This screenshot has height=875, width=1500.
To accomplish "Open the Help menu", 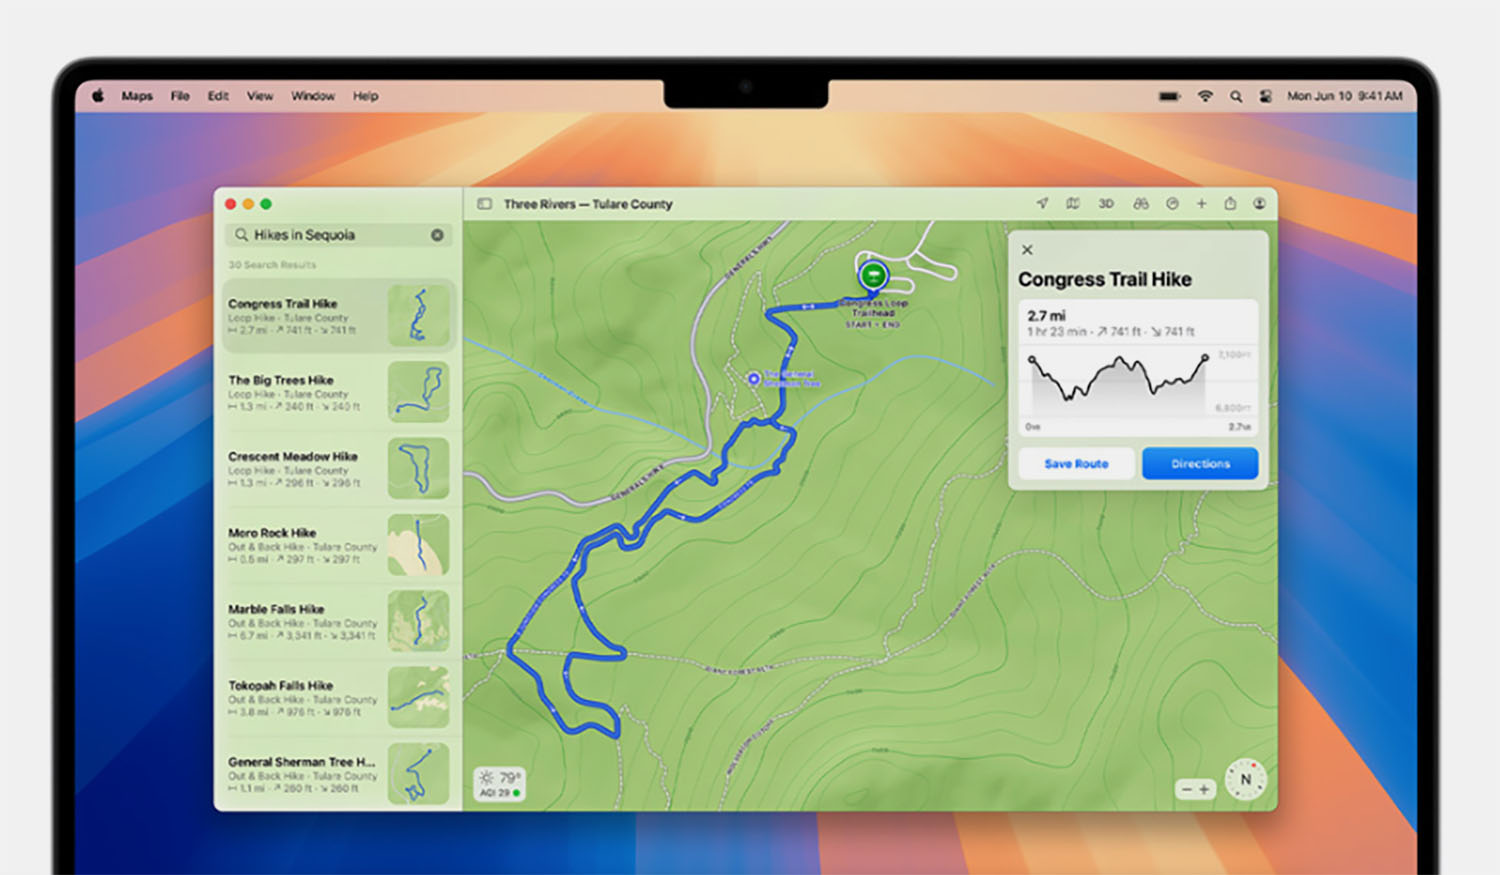I will pyautogui.click(x=365, y=96).
